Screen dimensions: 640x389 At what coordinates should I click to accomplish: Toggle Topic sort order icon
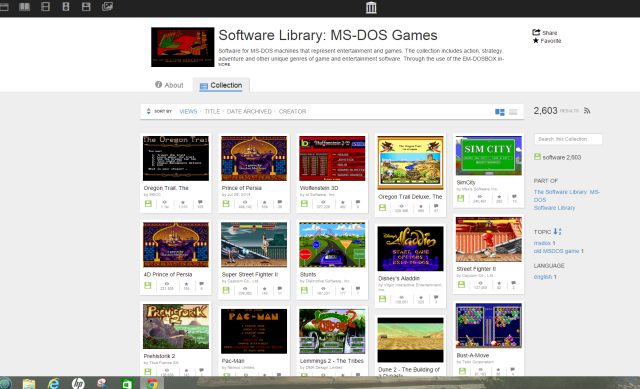(558, 231)
